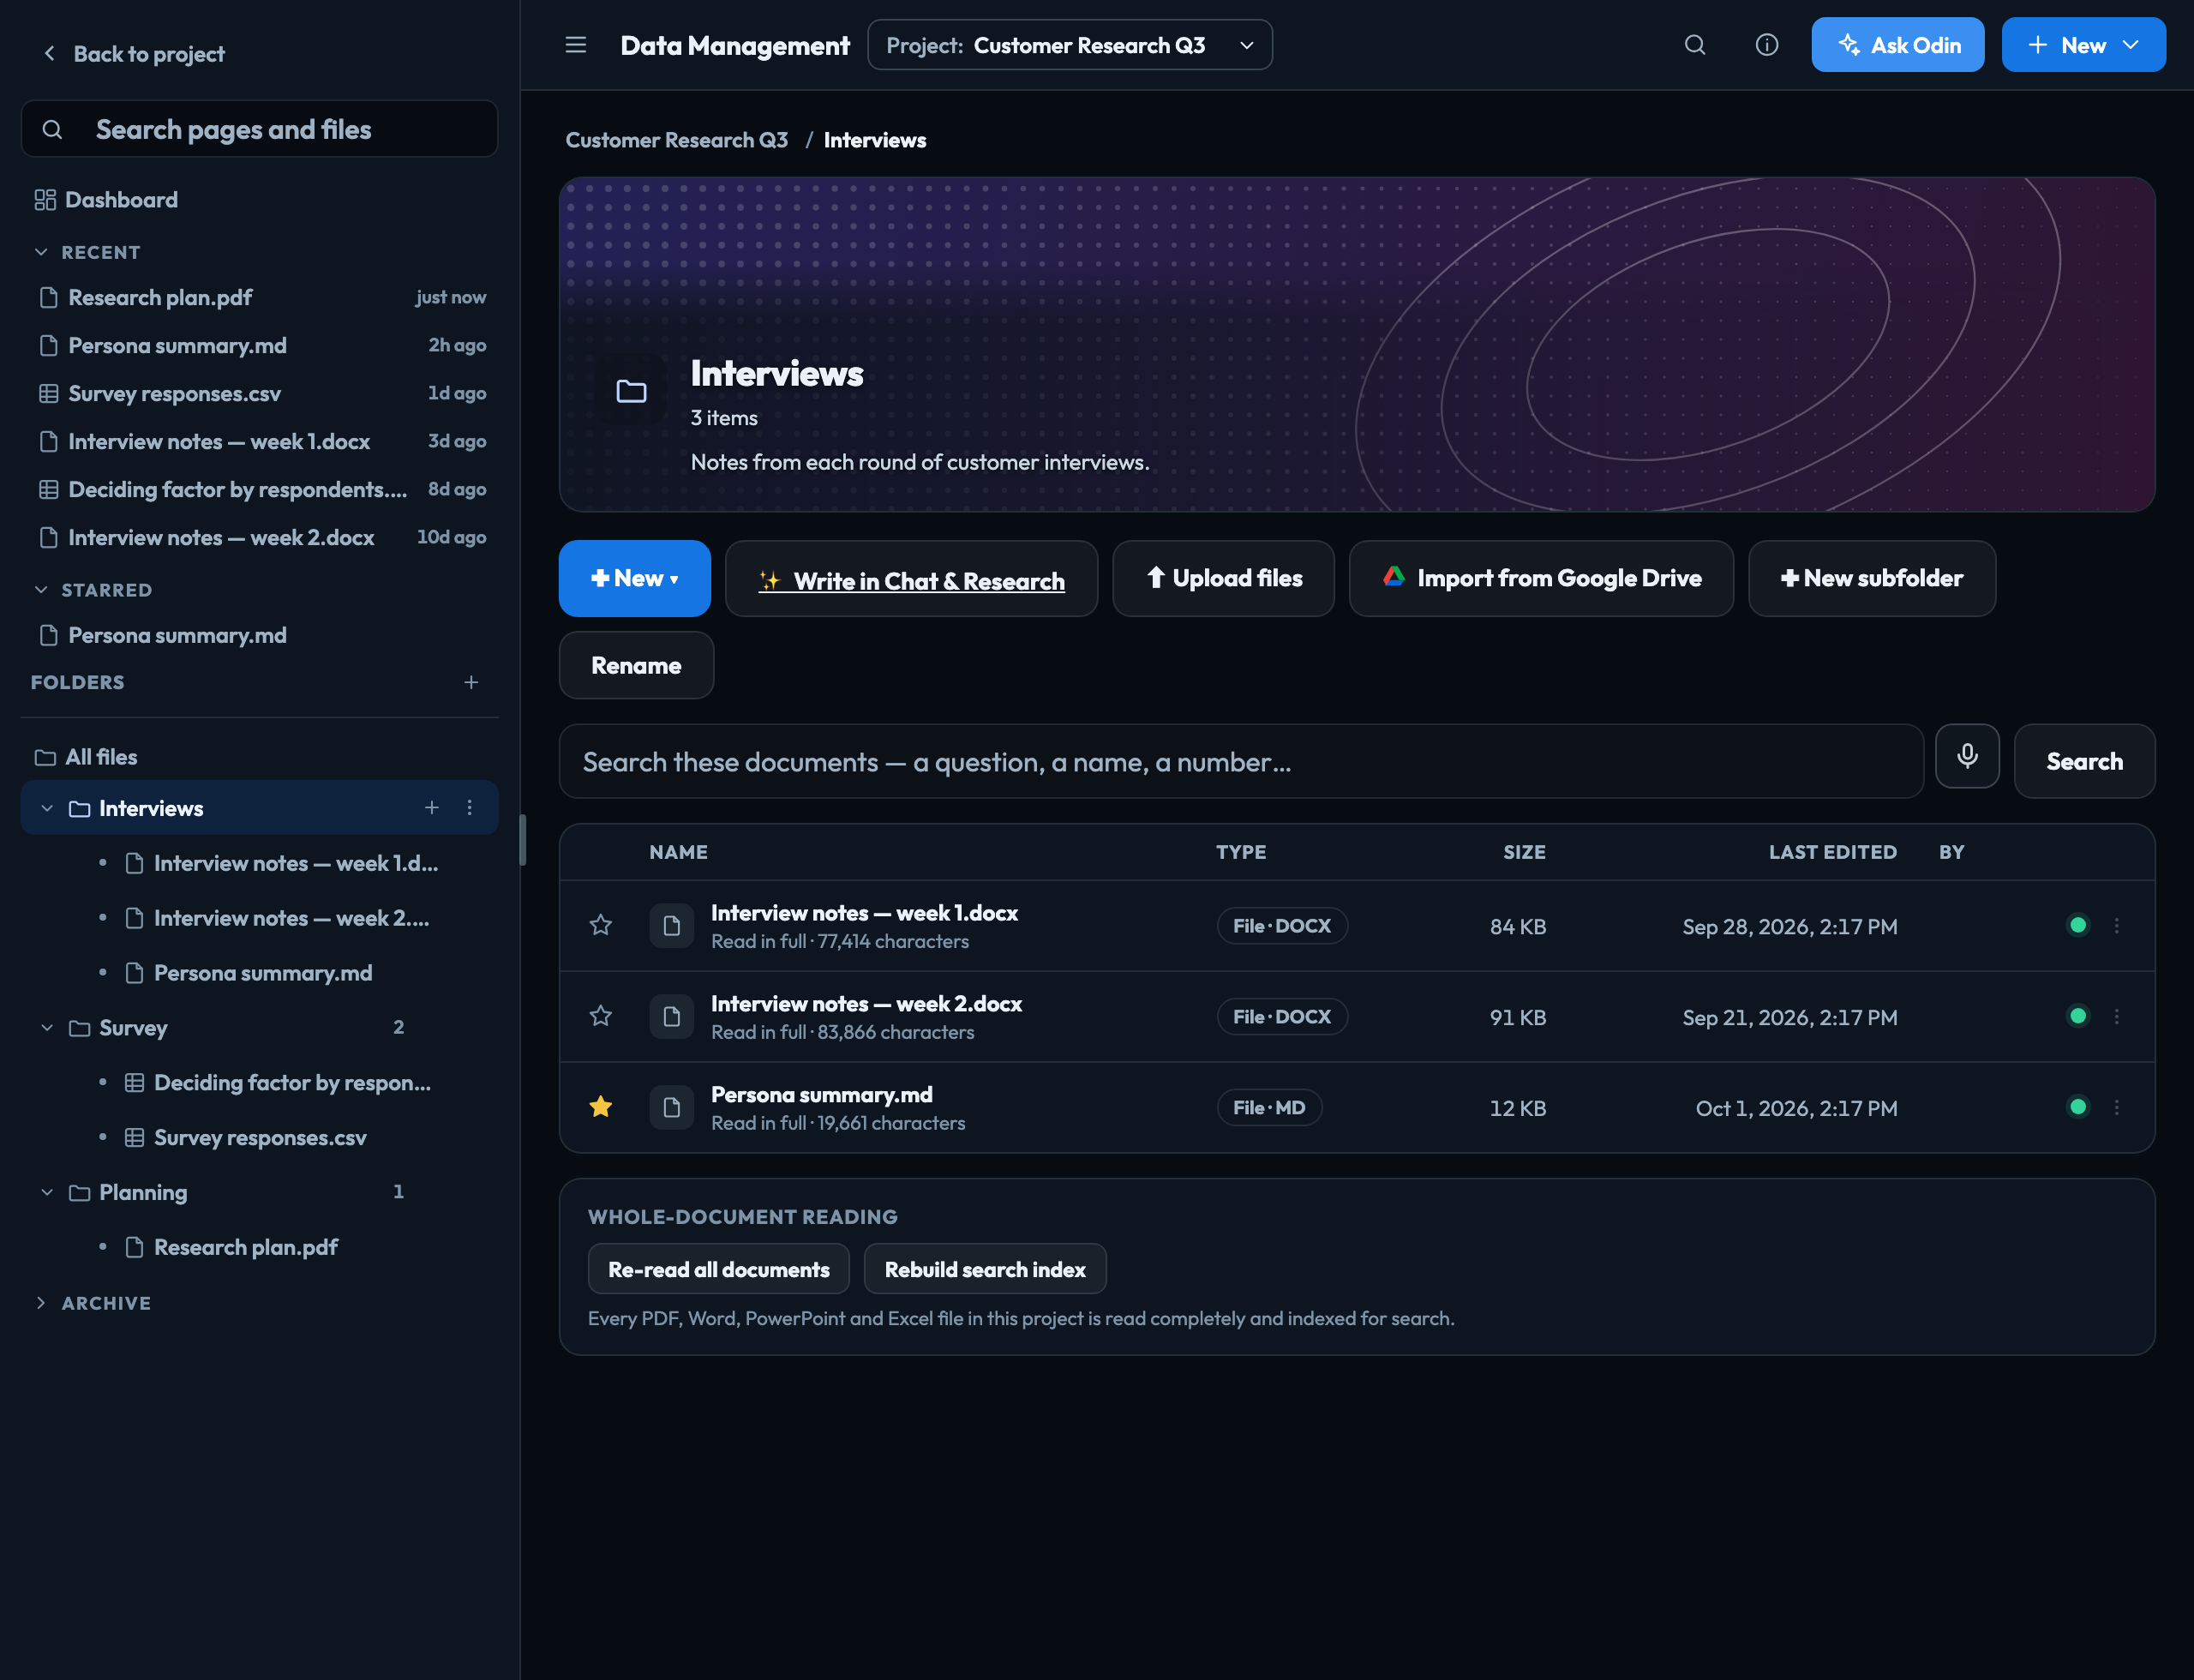
Task: Collapse the Survey folder chevron
Action: [x=47, y=1027]
